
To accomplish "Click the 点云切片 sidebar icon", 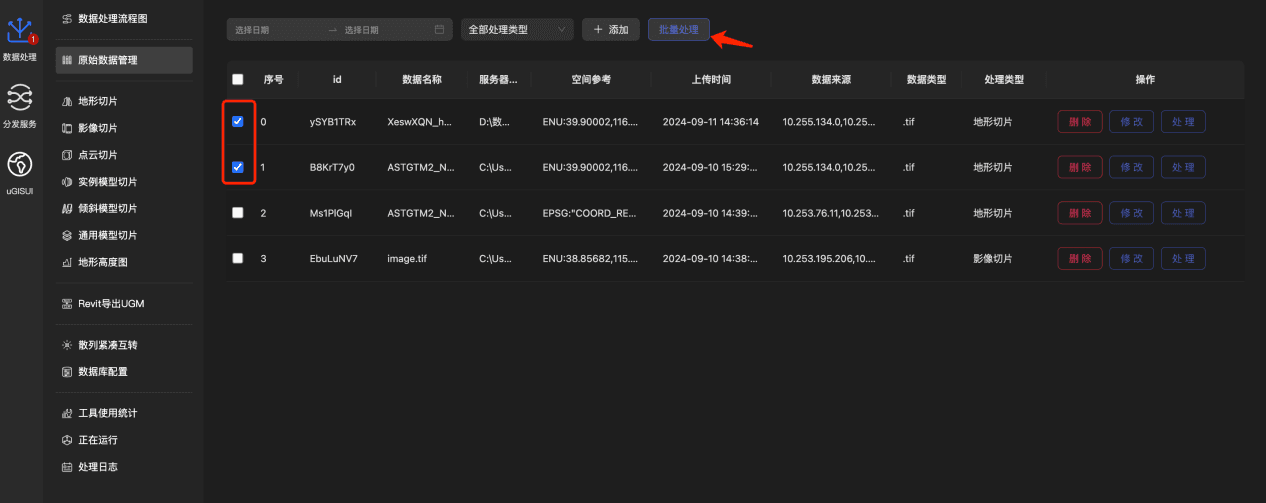I will click(67, 155).
